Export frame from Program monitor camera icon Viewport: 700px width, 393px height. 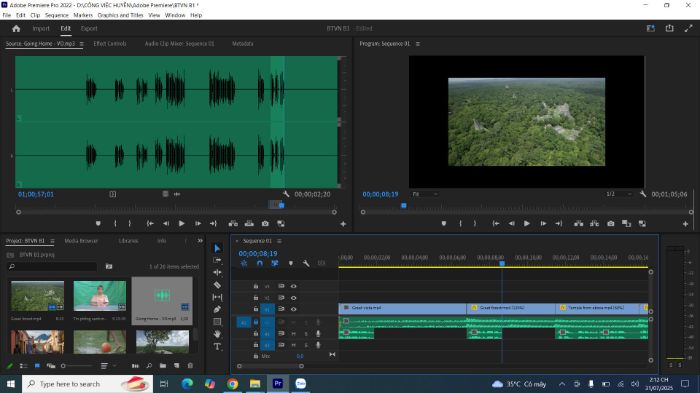coord(610,223)
